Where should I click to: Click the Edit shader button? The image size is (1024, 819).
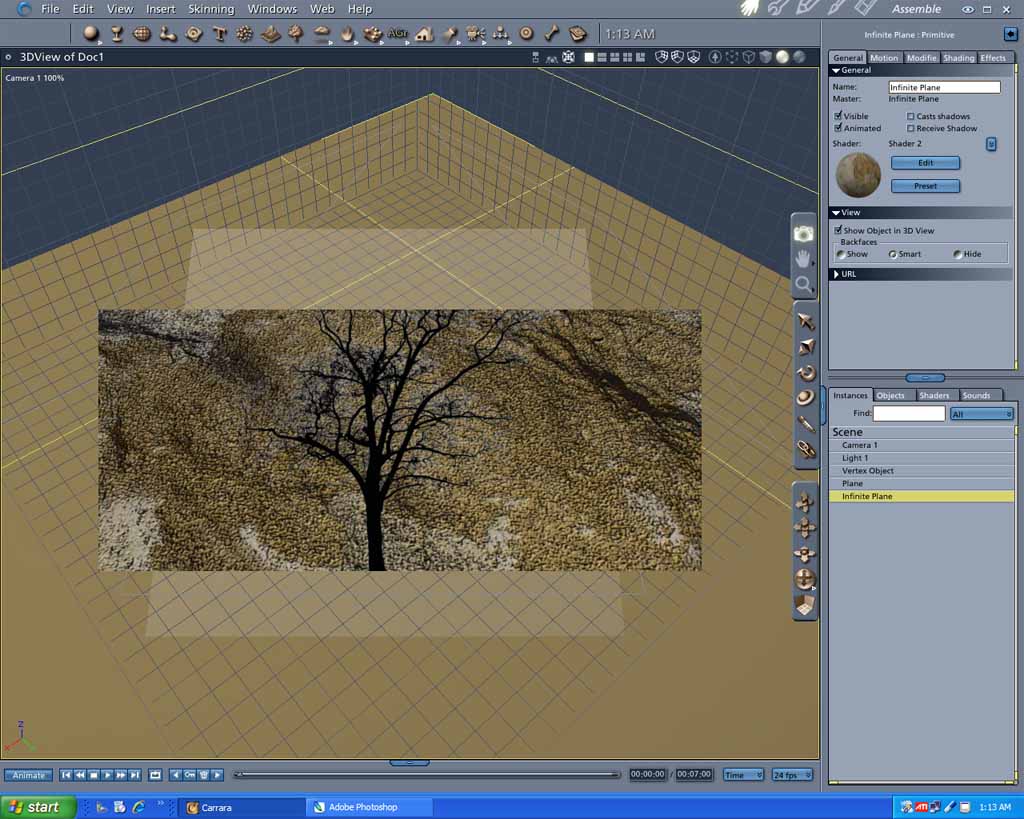[x=925, y=163]
